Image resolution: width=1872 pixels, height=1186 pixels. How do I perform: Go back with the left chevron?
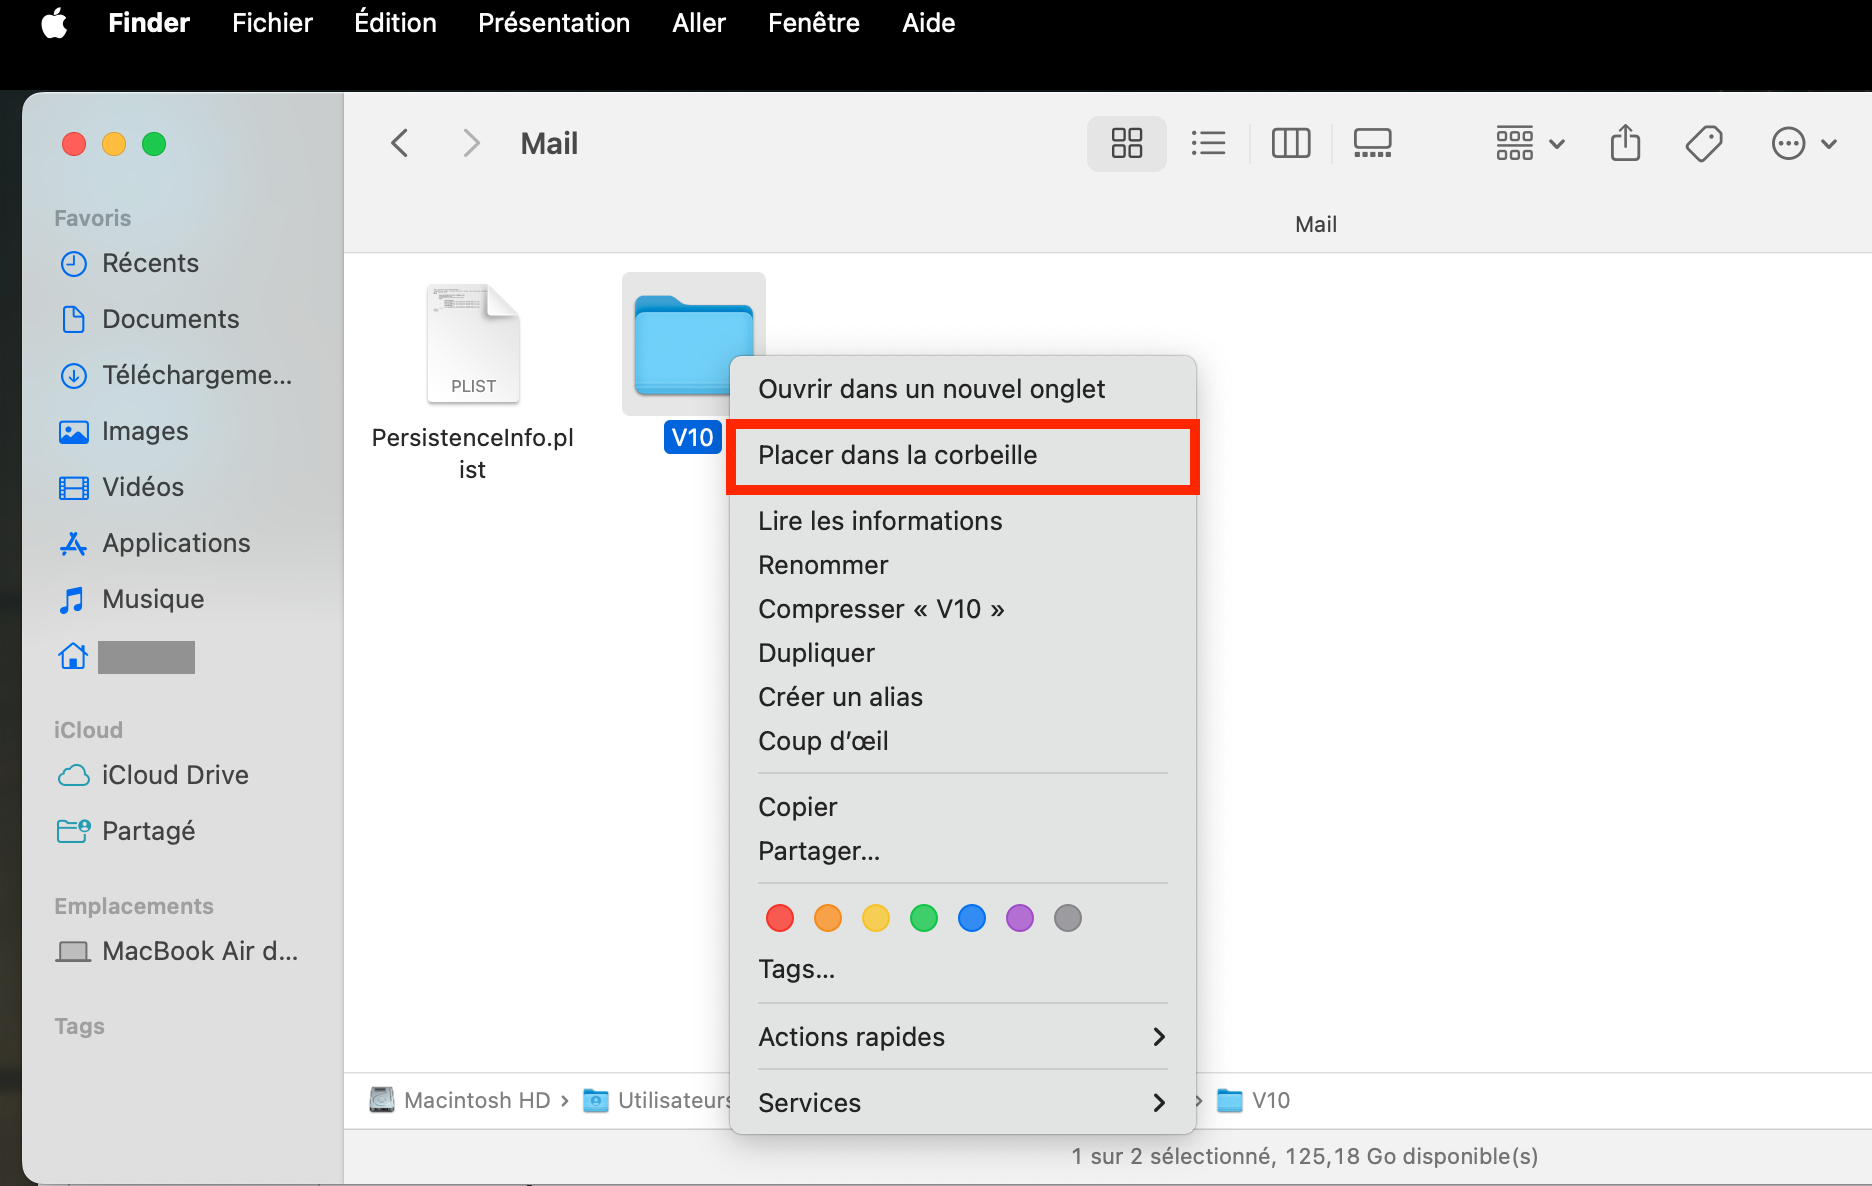[399, 143]
